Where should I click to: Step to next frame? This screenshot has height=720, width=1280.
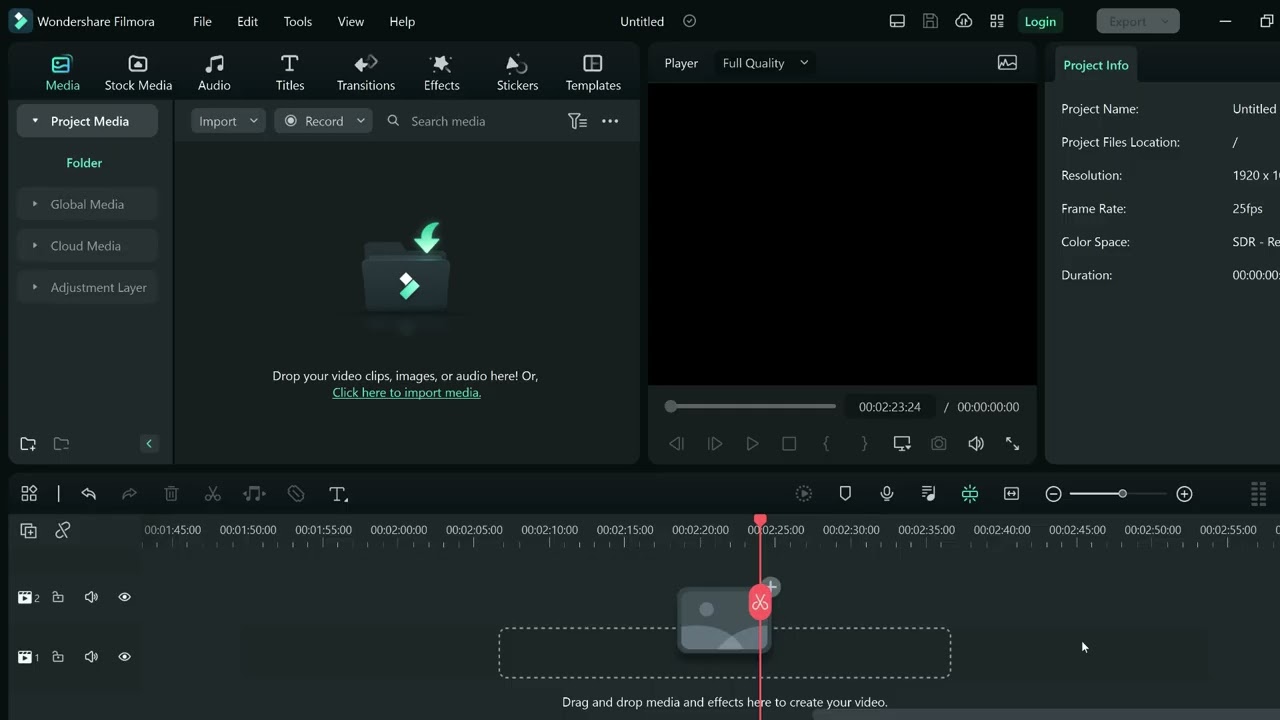click(x=714, y=444)
